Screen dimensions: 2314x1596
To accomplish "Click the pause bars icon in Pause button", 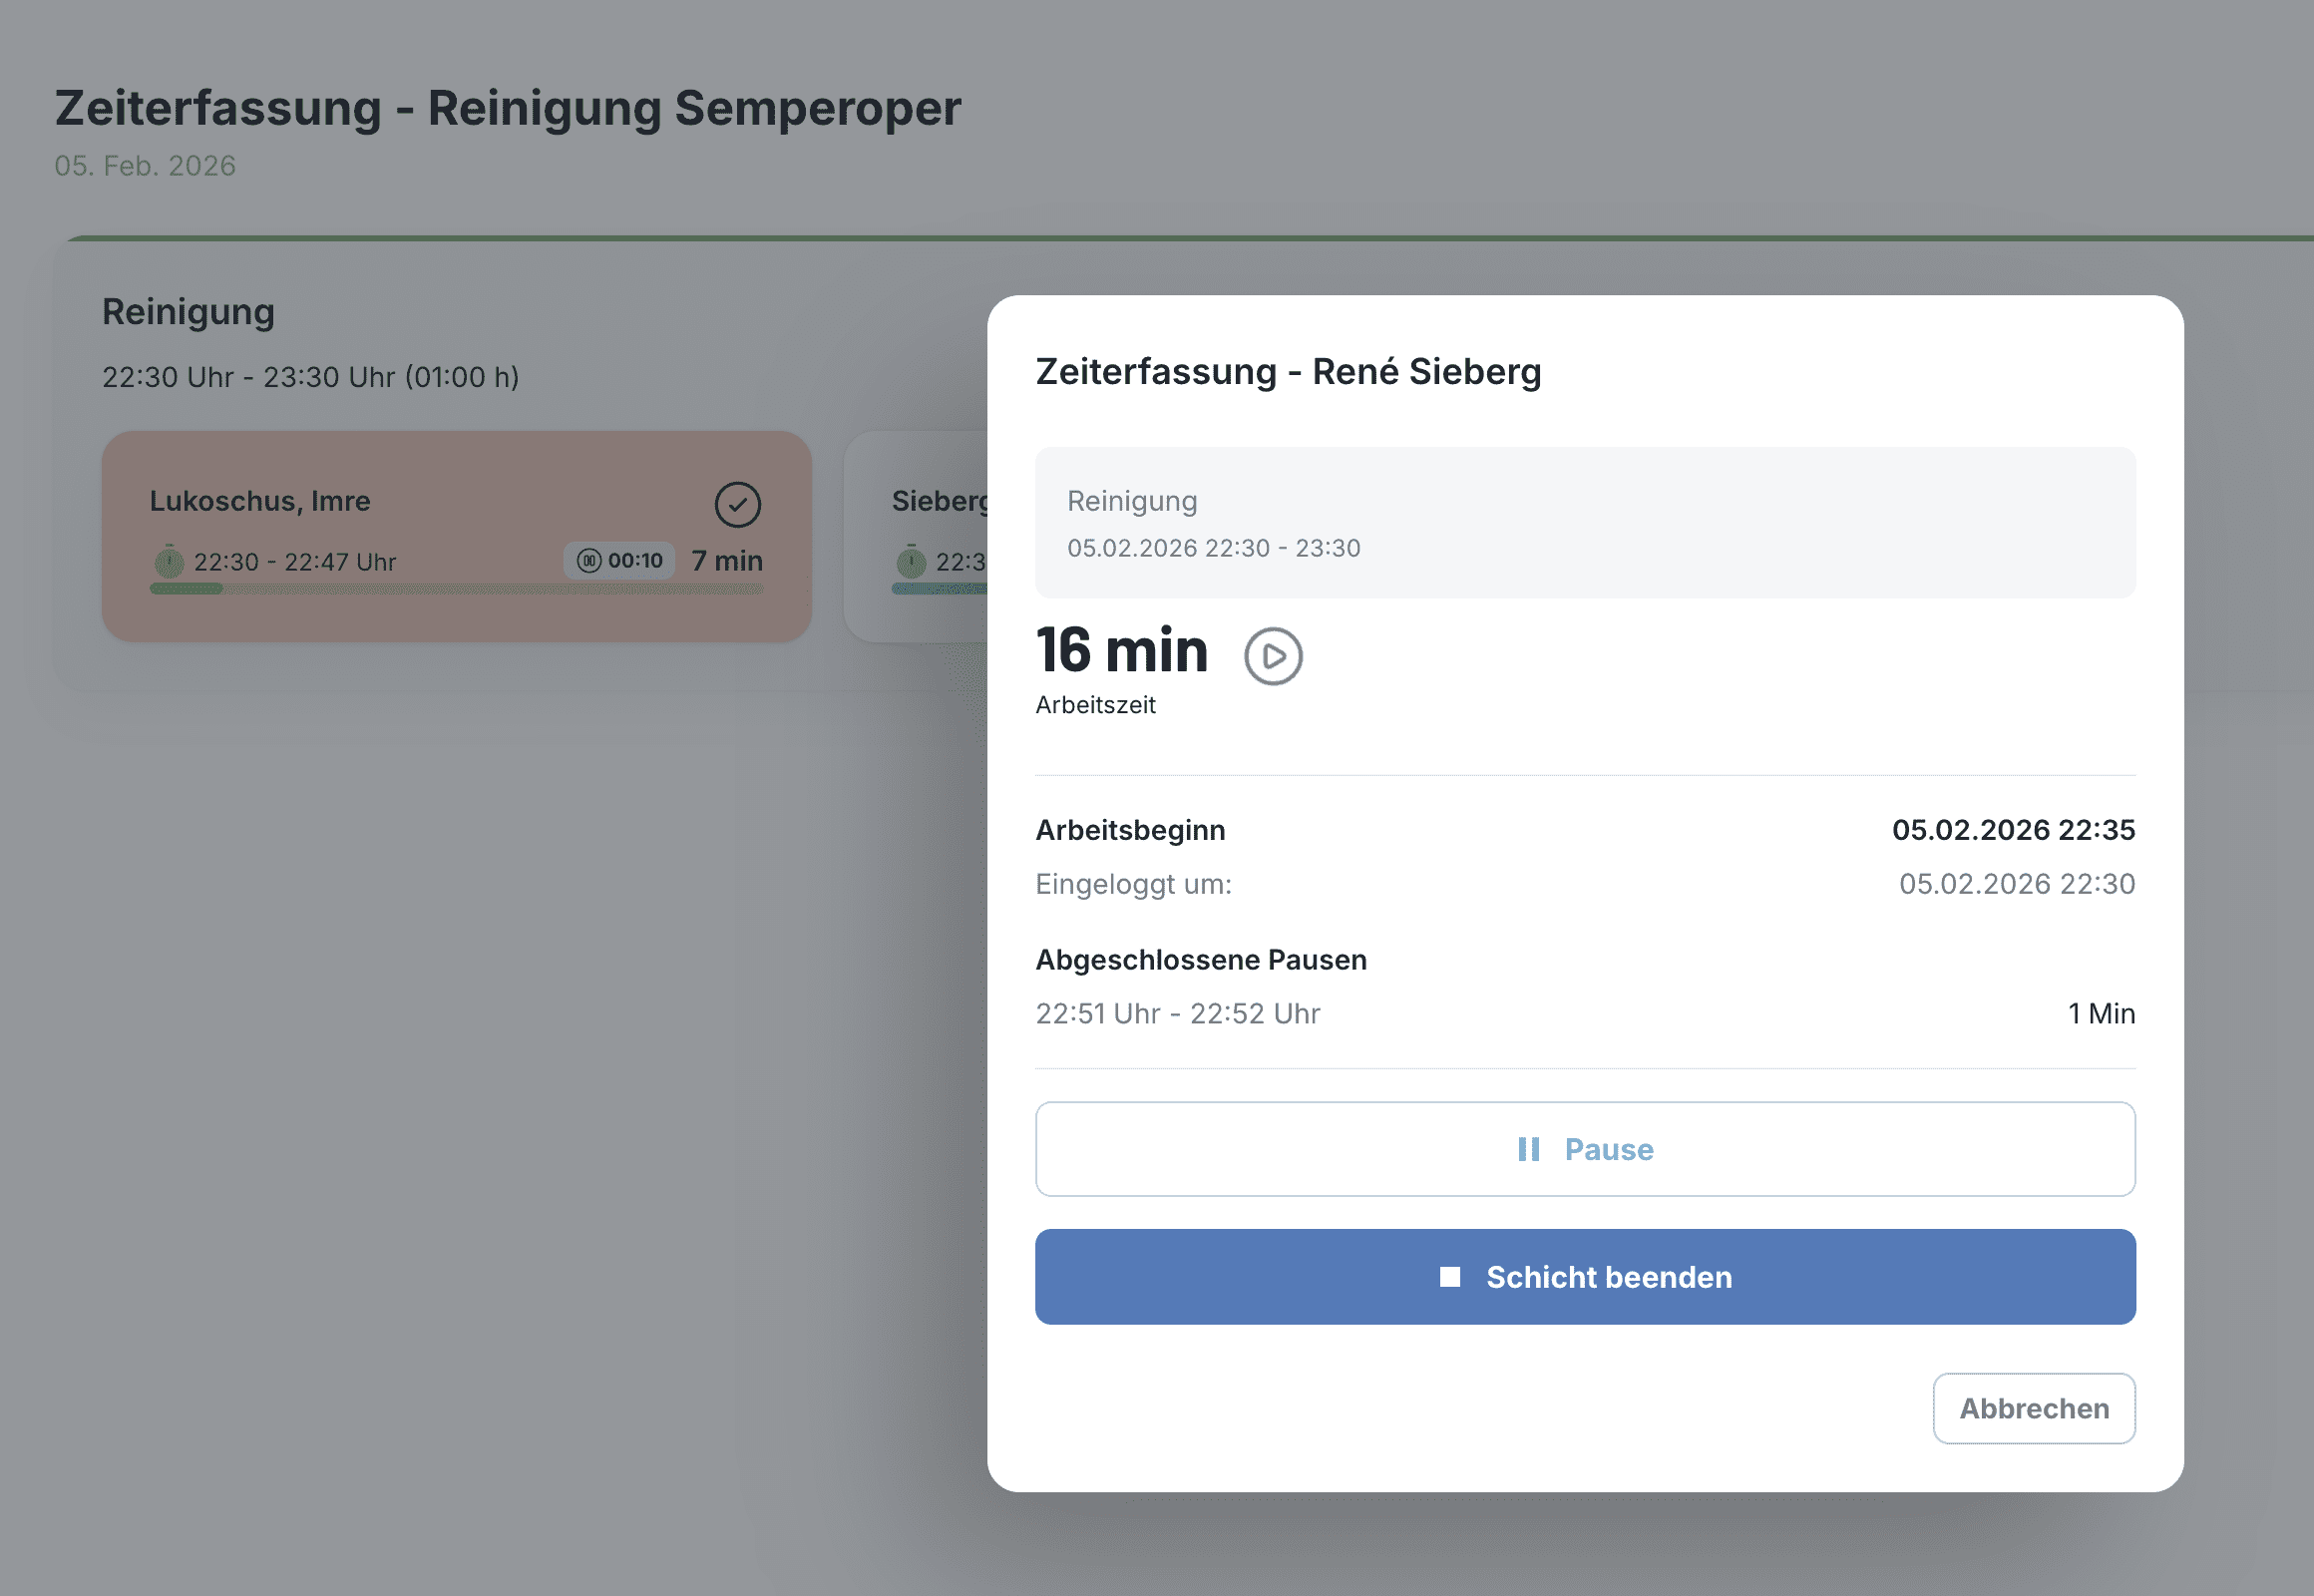I will 1528,1149.
